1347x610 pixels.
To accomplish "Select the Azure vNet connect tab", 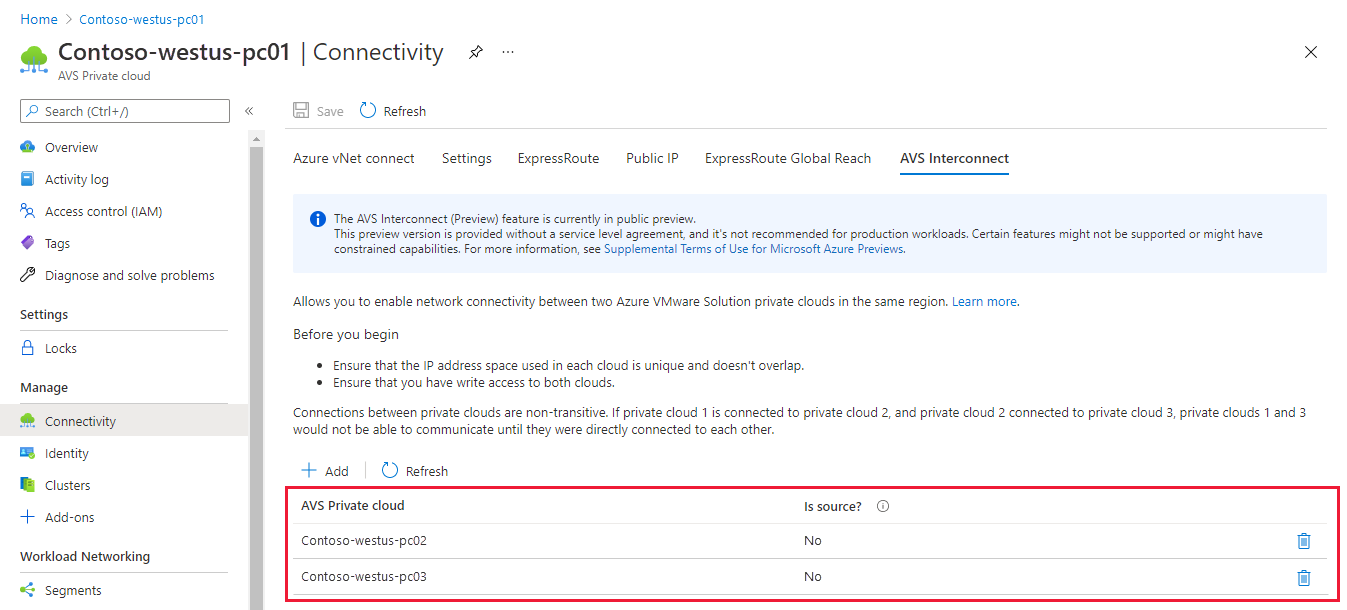I will tap(353, 158).
